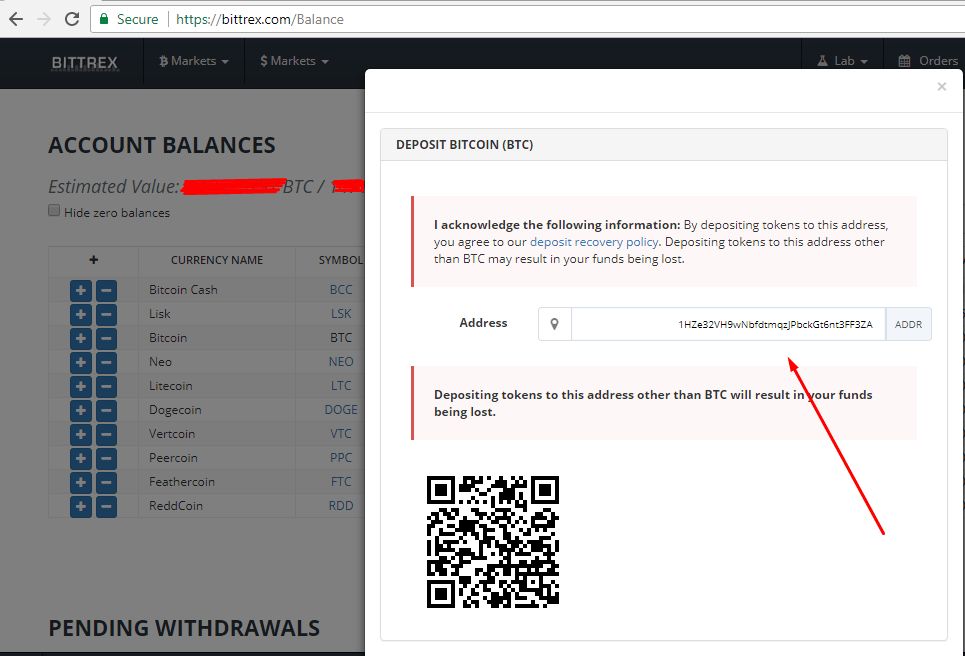The width and height of the screenshot is (965, 656).
Task: Click the deposit QR code
Action: (493, 542)
